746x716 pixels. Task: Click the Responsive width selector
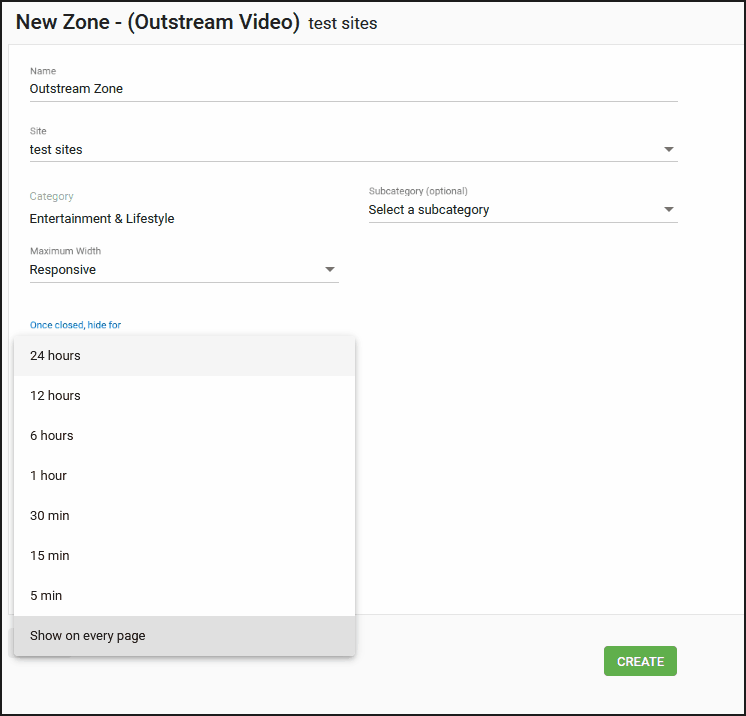[x=184, y=270]
